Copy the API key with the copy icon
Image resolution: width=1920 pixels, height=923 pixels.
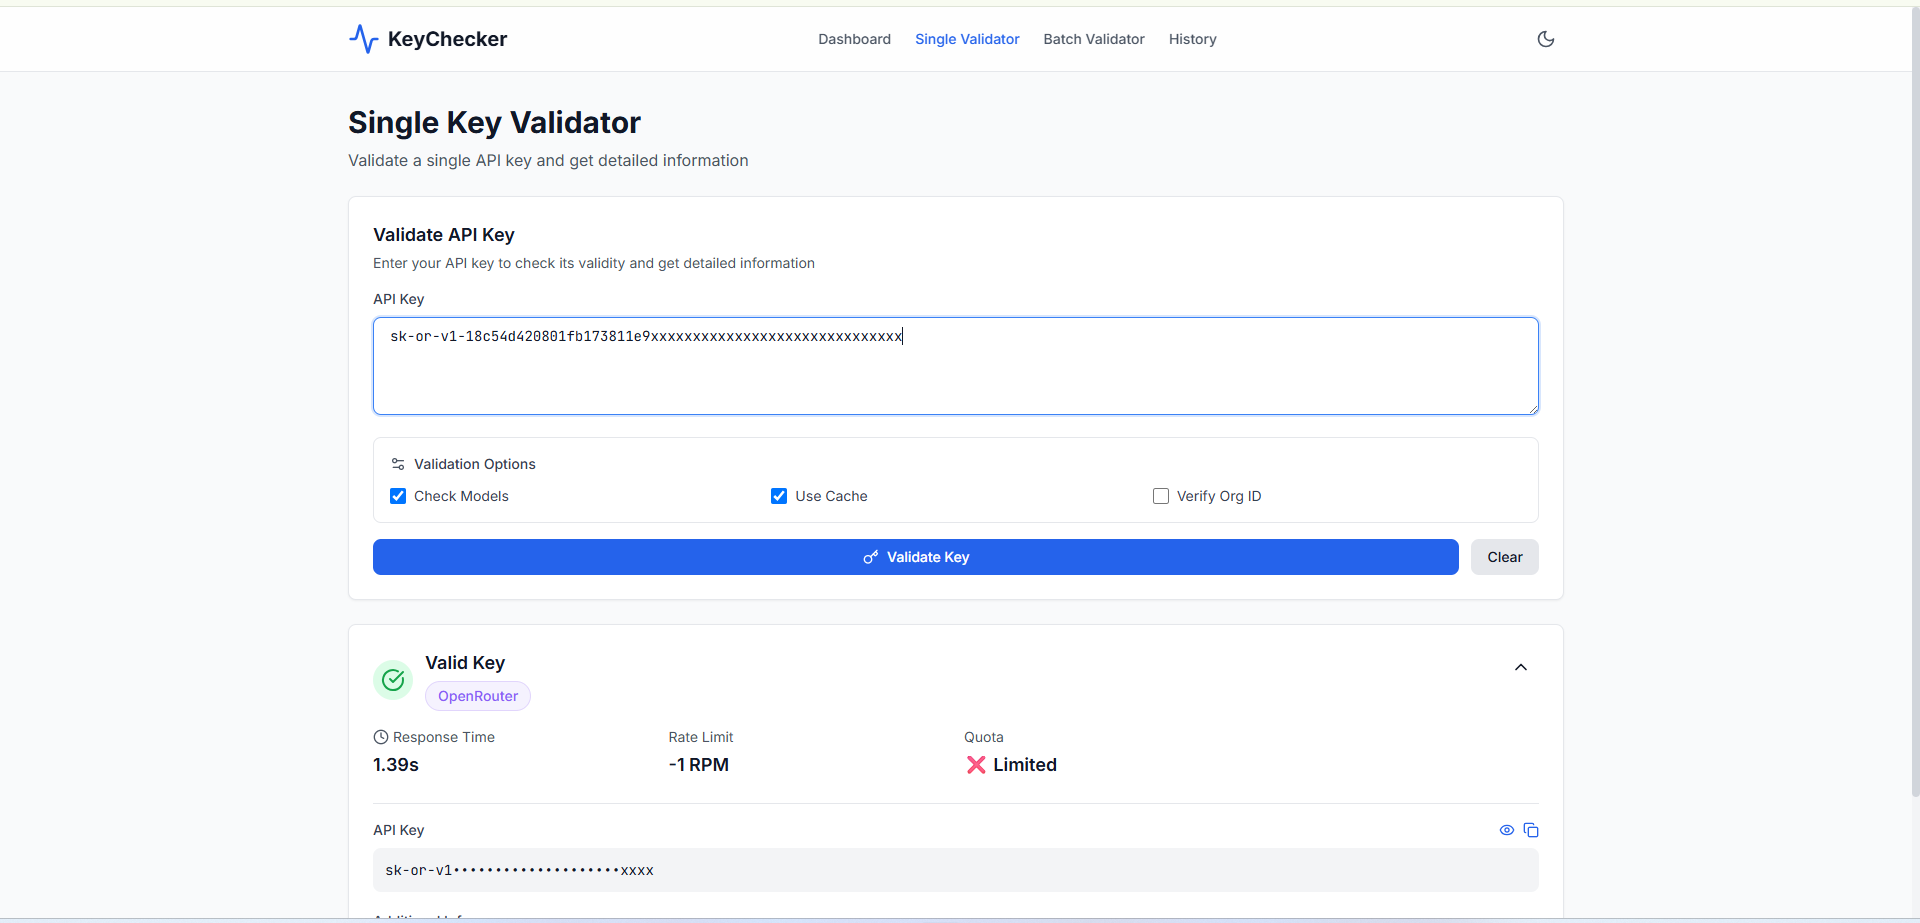pyautogui.click(x=1531, y=830)
